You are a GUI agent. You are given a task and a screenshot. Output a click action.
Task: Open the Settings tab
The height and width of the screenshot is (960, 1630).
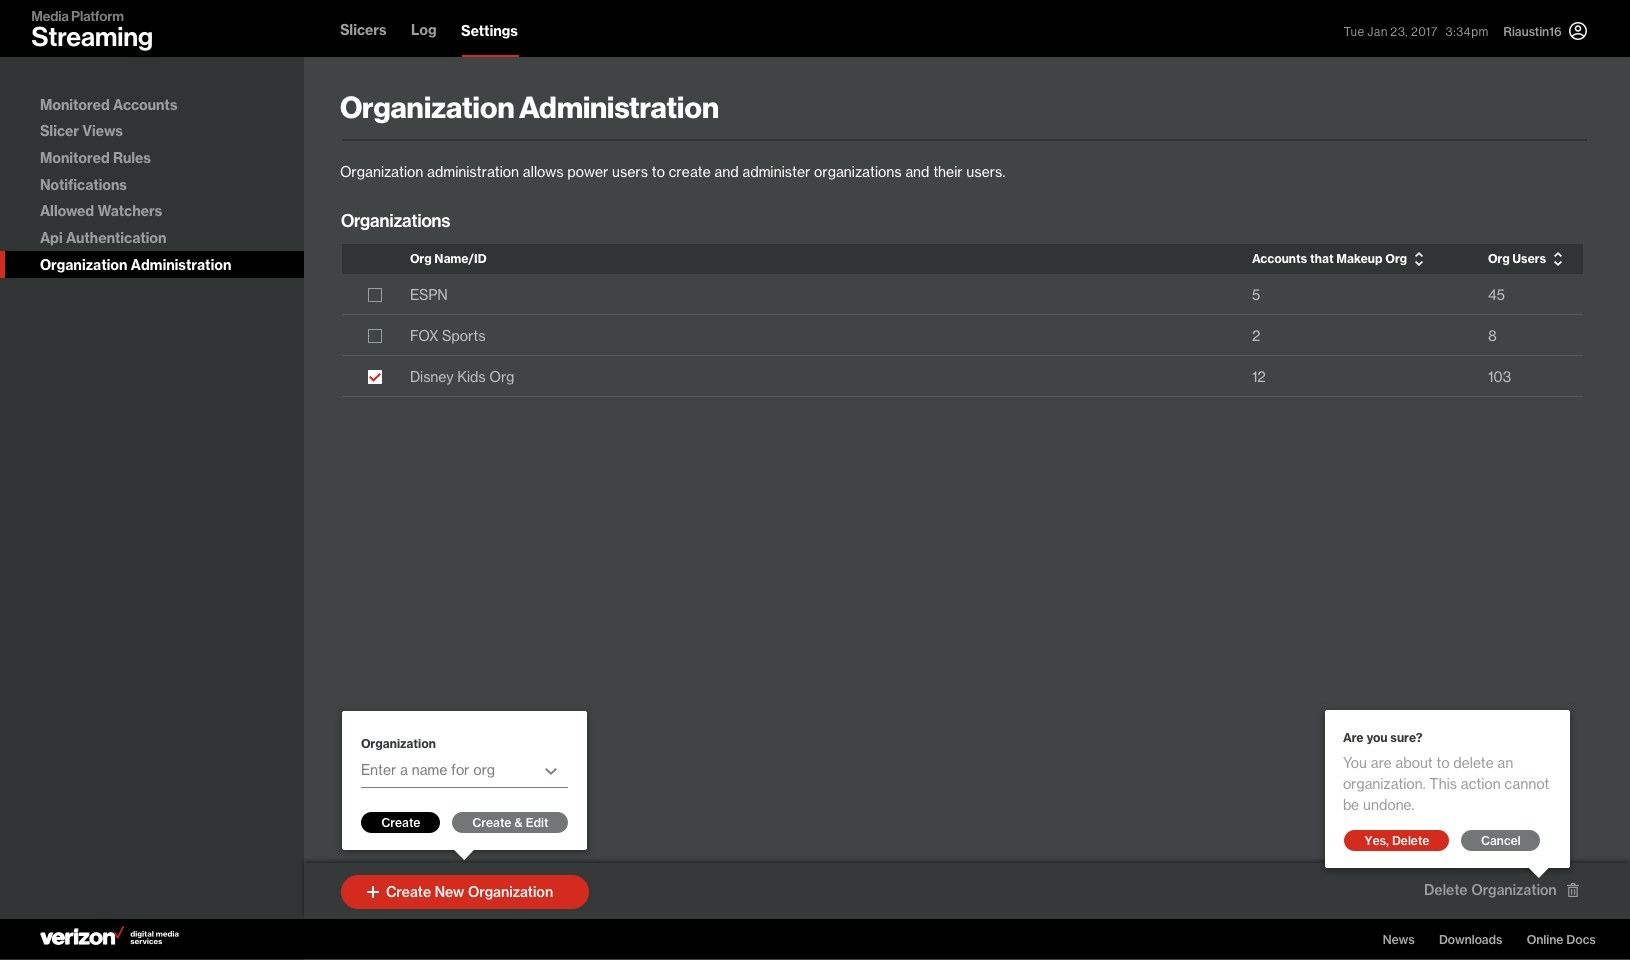coord(489,31)
